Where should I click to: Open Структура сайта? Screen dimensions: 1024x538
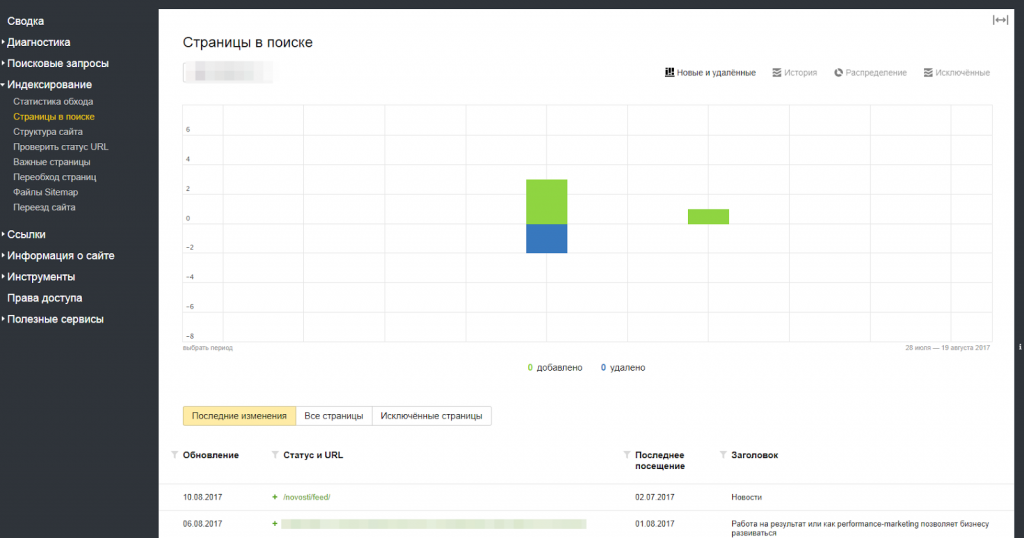[48, 131]
